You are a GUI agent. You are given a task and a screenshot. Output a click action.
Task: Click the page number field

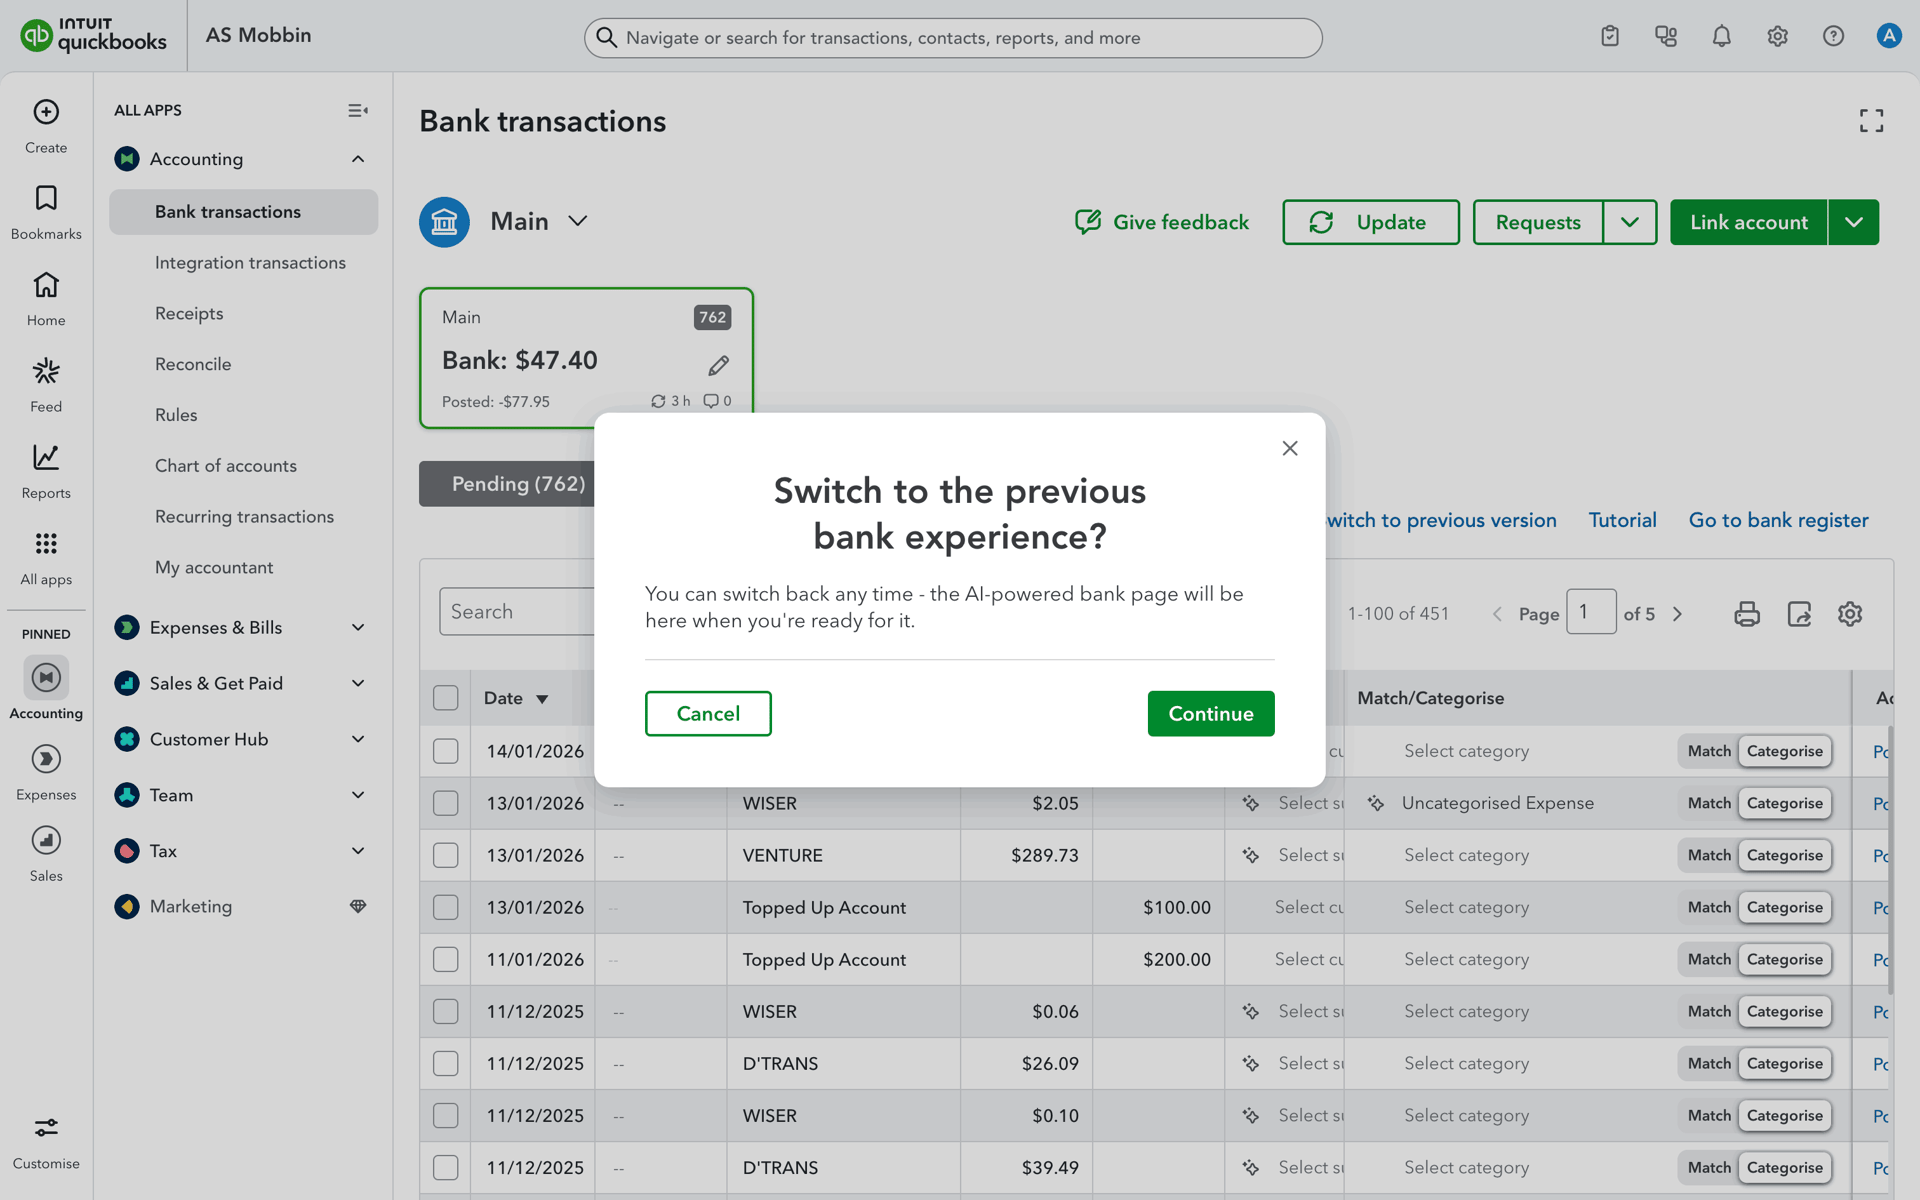pos(1591,612)
